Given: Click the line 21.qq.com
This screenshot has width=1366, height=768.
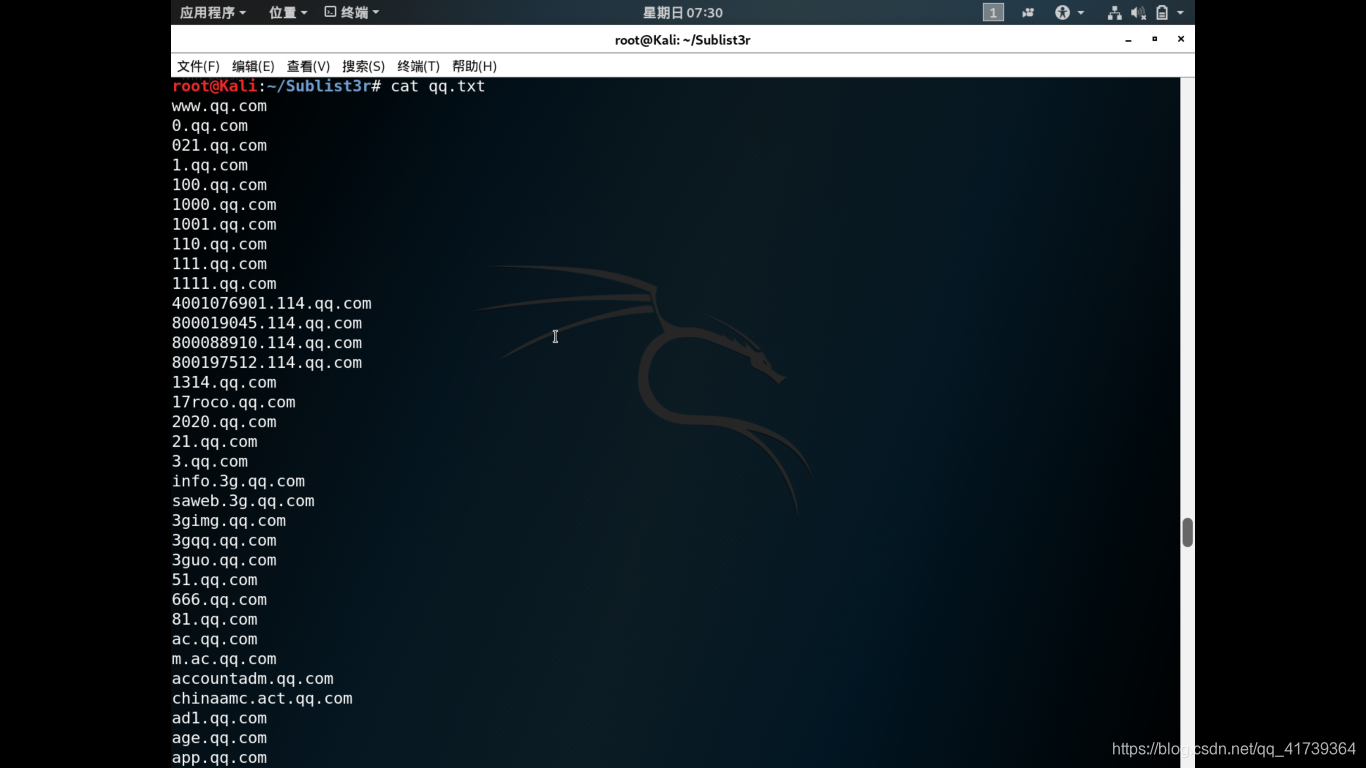Looking at the screenshot, I should (215, 442).
